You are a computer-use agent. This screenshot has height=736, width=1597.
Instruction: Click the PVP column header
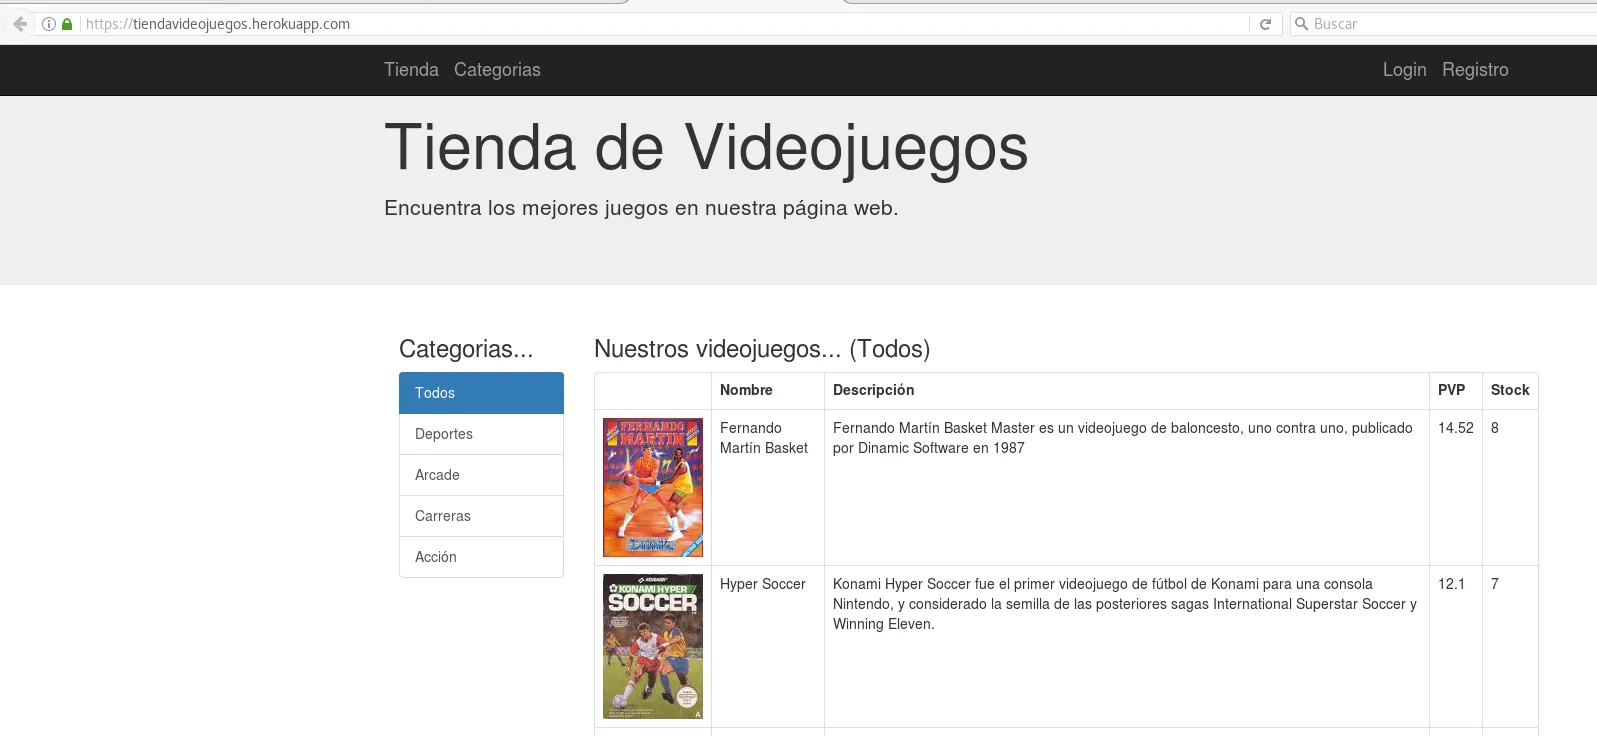point(1451,390)
